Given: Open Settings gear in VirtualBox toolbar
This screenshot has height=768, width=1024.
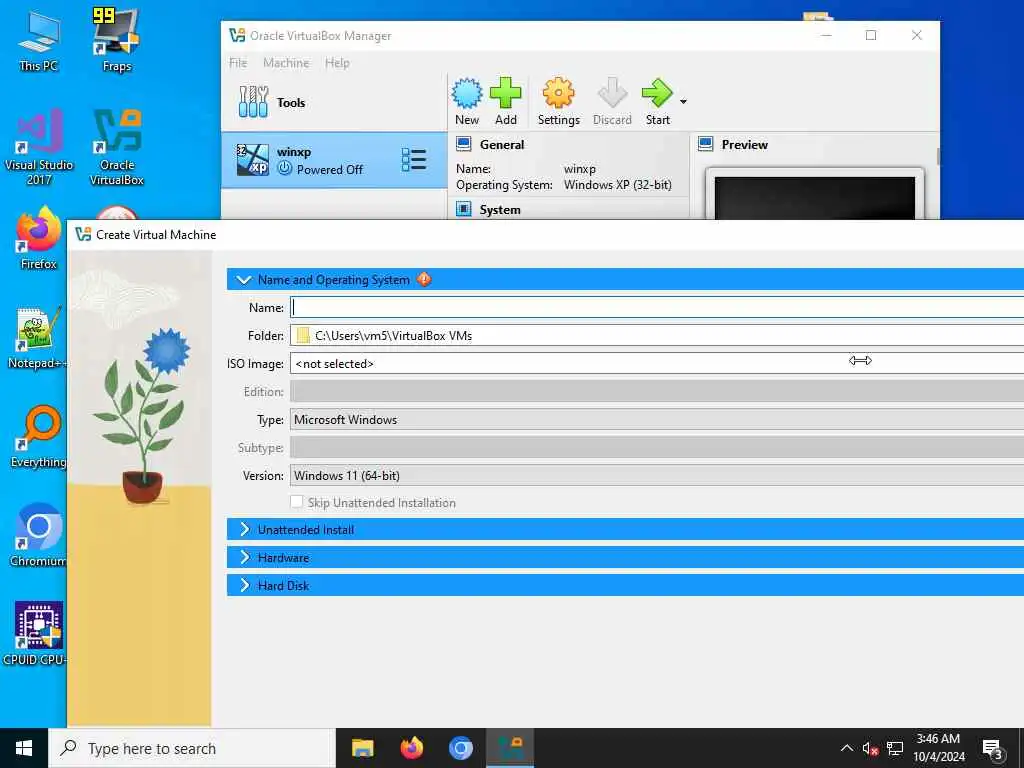Looking at the screenshot, I should tap(558, 101).
